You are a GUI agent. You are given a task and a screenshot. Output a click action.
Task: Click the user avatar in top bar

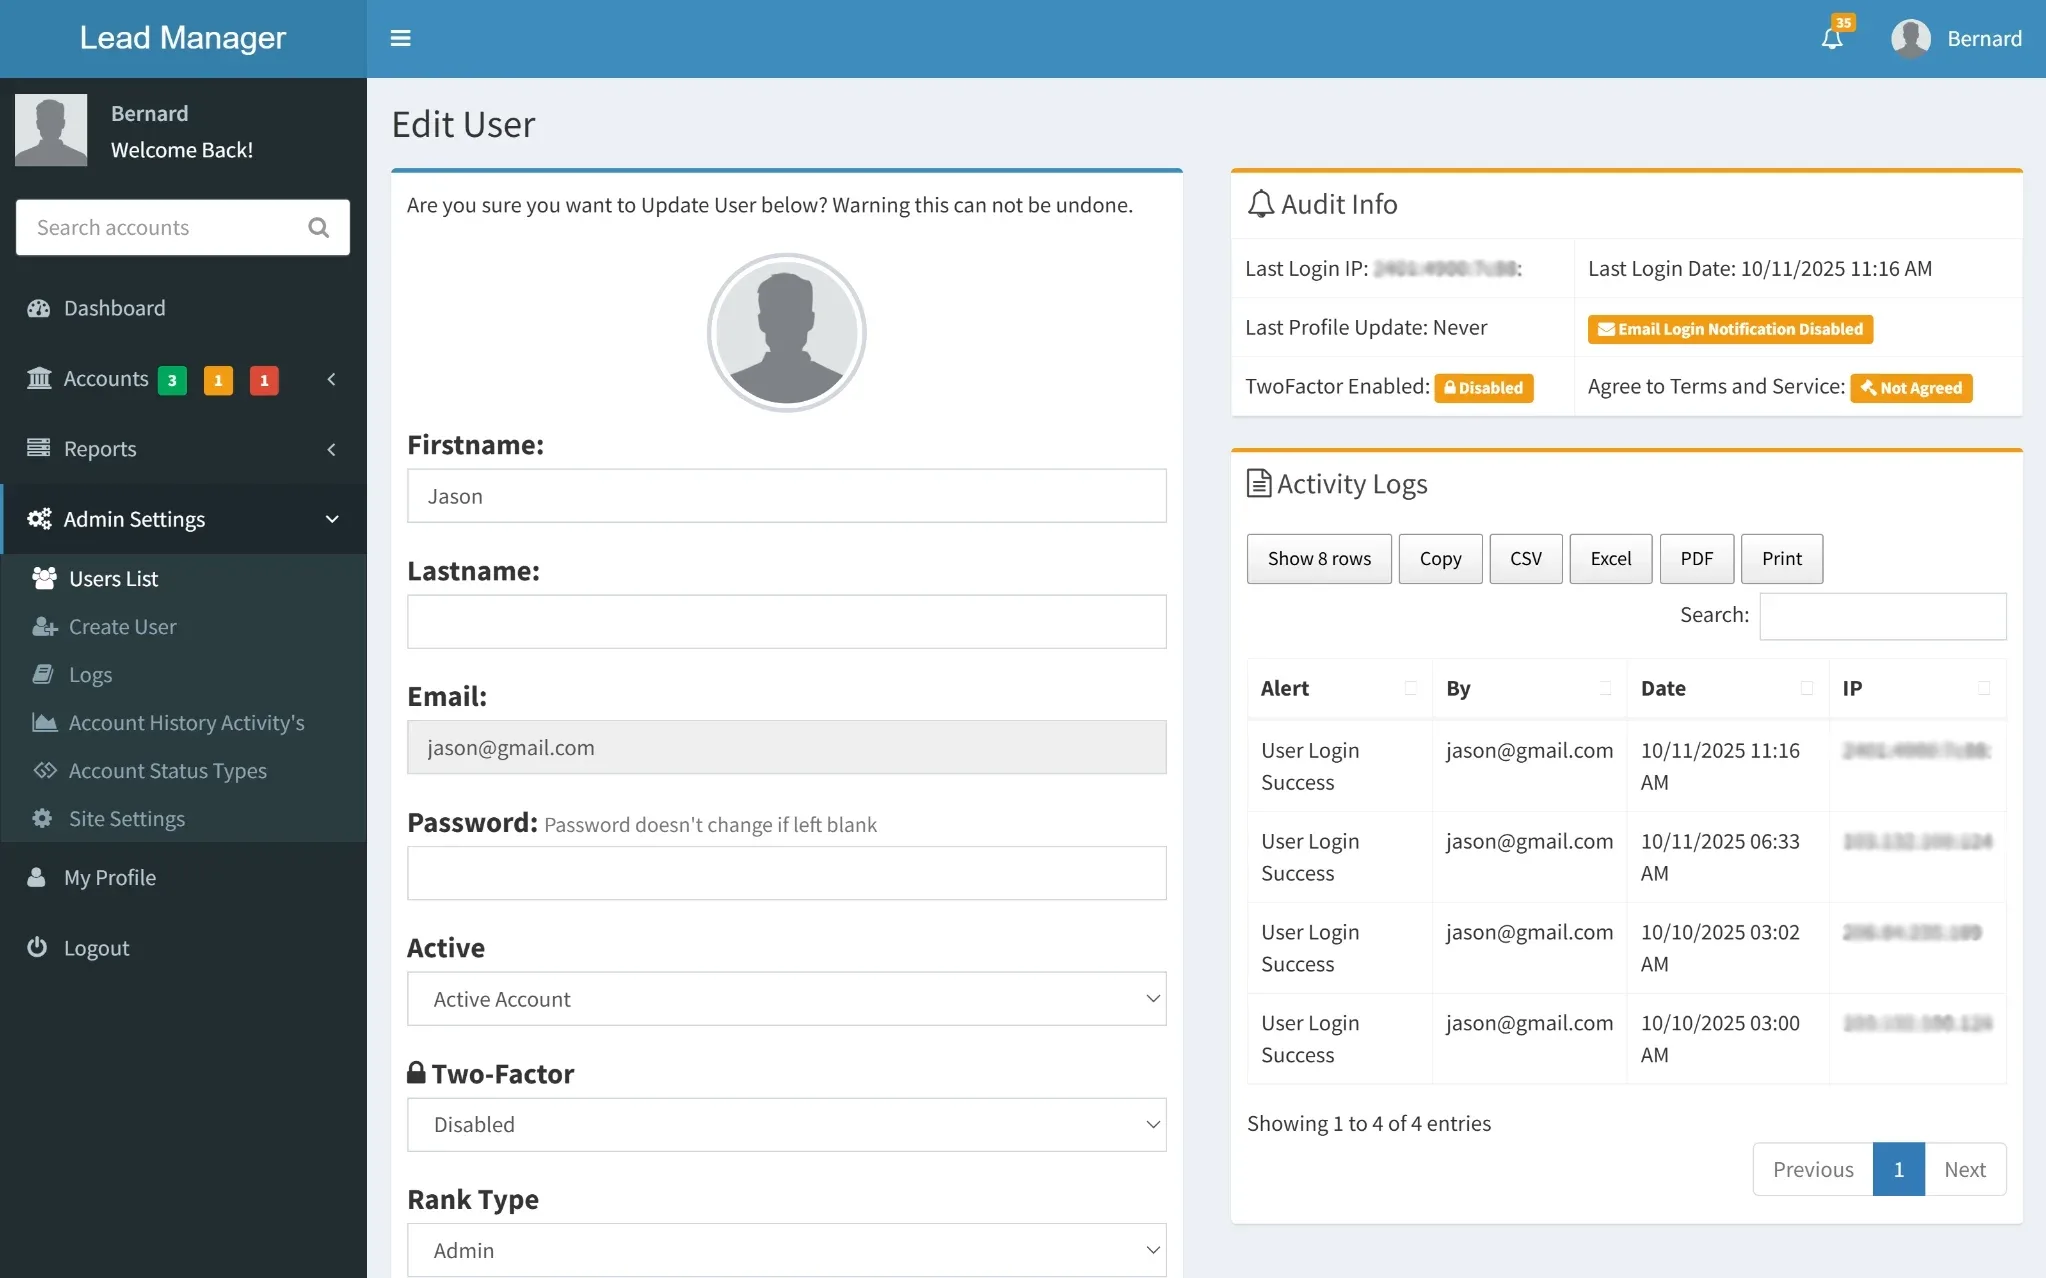coord(1910,38)
